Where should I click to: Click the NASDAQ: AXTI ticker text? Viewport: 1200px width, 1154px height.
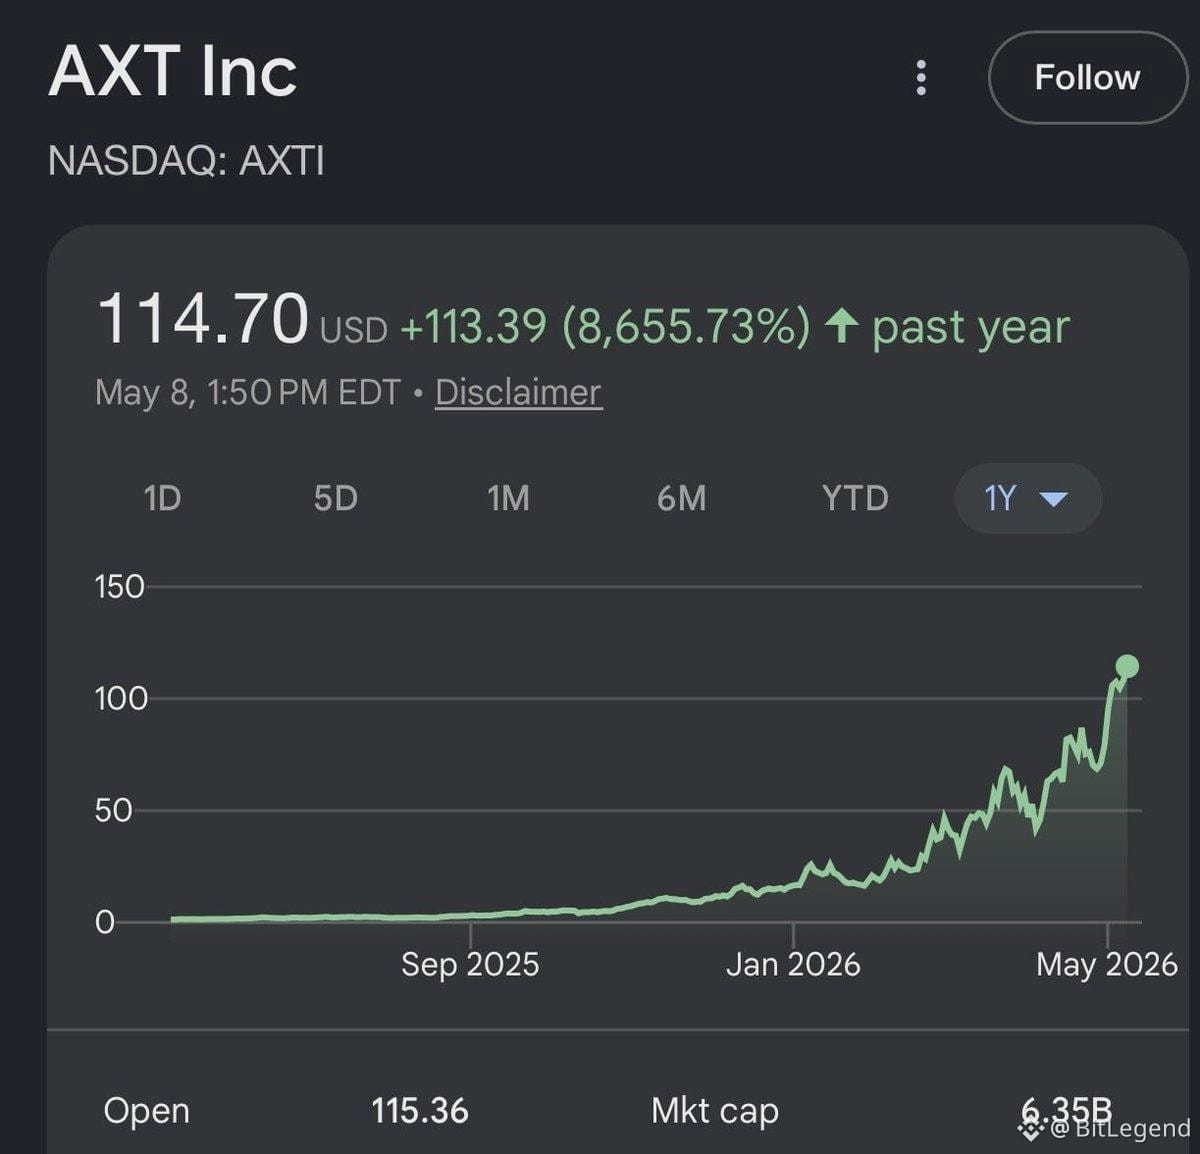186,161
